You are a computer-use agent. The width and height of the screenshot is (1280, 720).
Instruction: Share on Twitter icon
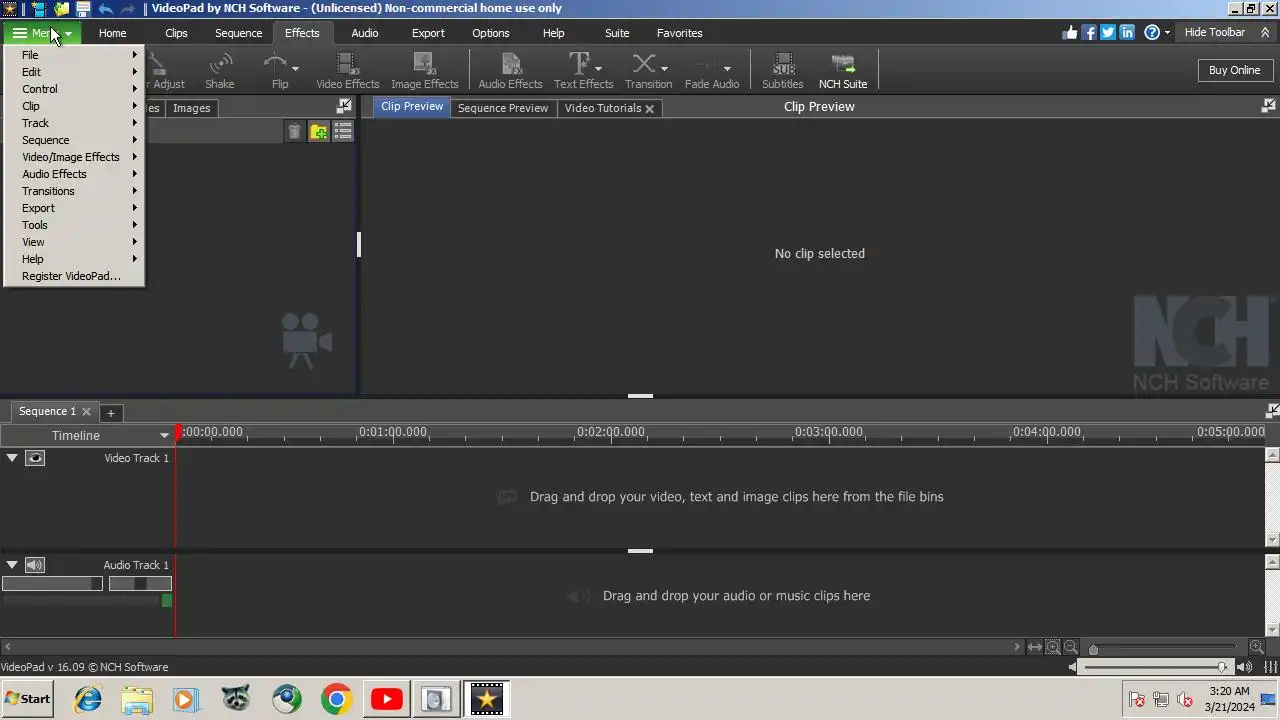(1108, 32)
